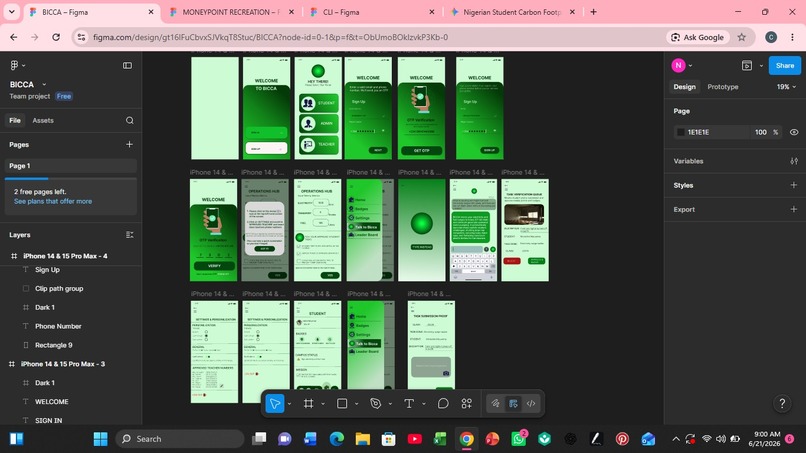Screen dimensions: 806x453
Task: Click the Windows taskbar search box
Action: pos(180,439)
